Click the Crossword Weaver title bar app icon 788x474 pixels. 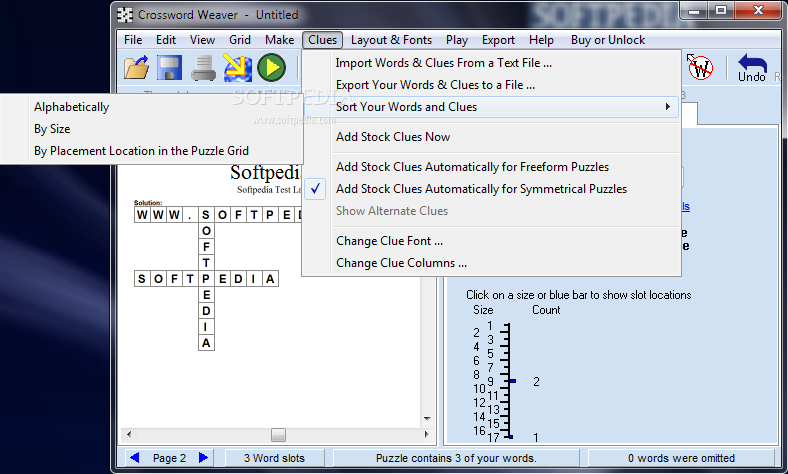[125, 15]
